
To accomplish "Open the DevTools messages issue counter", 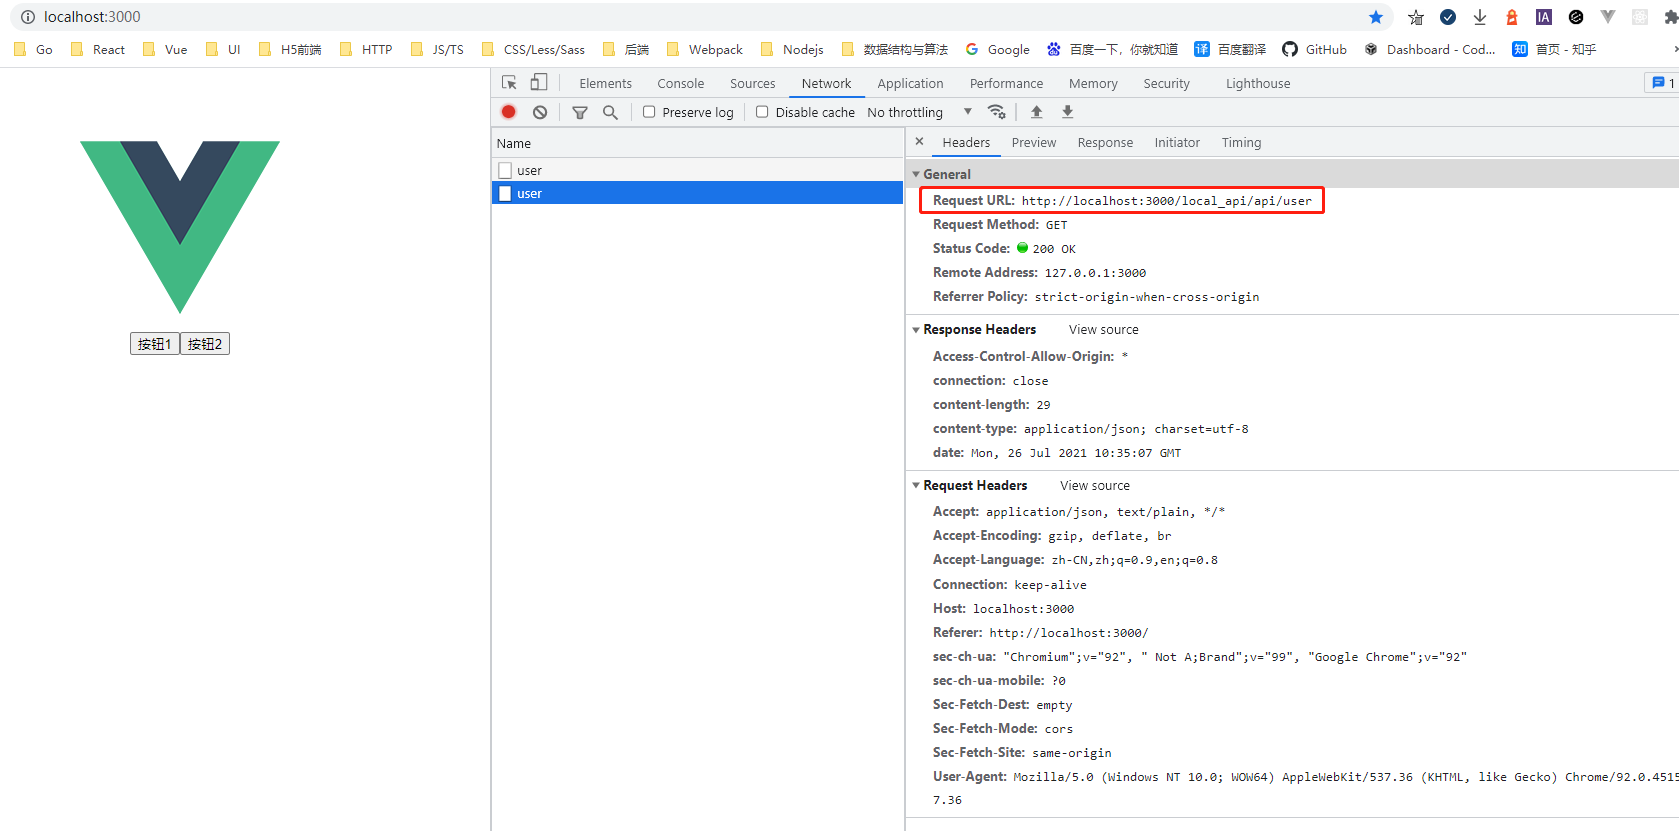I will (x=1663, y=83).
